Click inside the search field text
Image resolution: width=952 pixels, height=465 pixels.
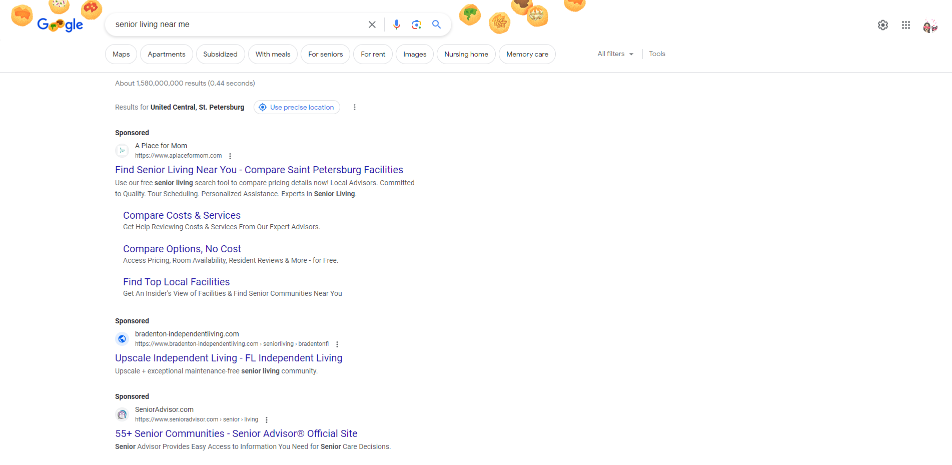point(152,25)
